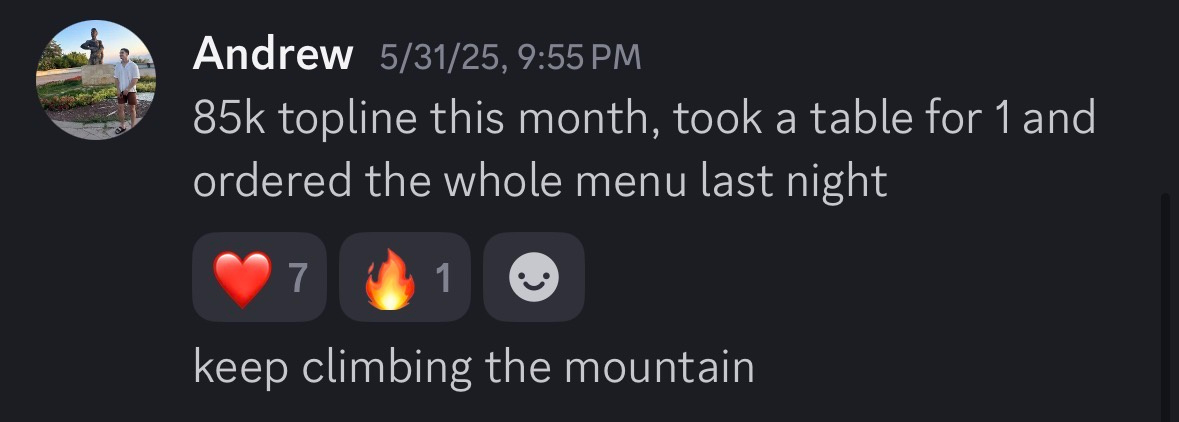Screen dimensions: 1179x422
Task: Click the "ordered the whole menu last night" line
Action: point(540,181)
